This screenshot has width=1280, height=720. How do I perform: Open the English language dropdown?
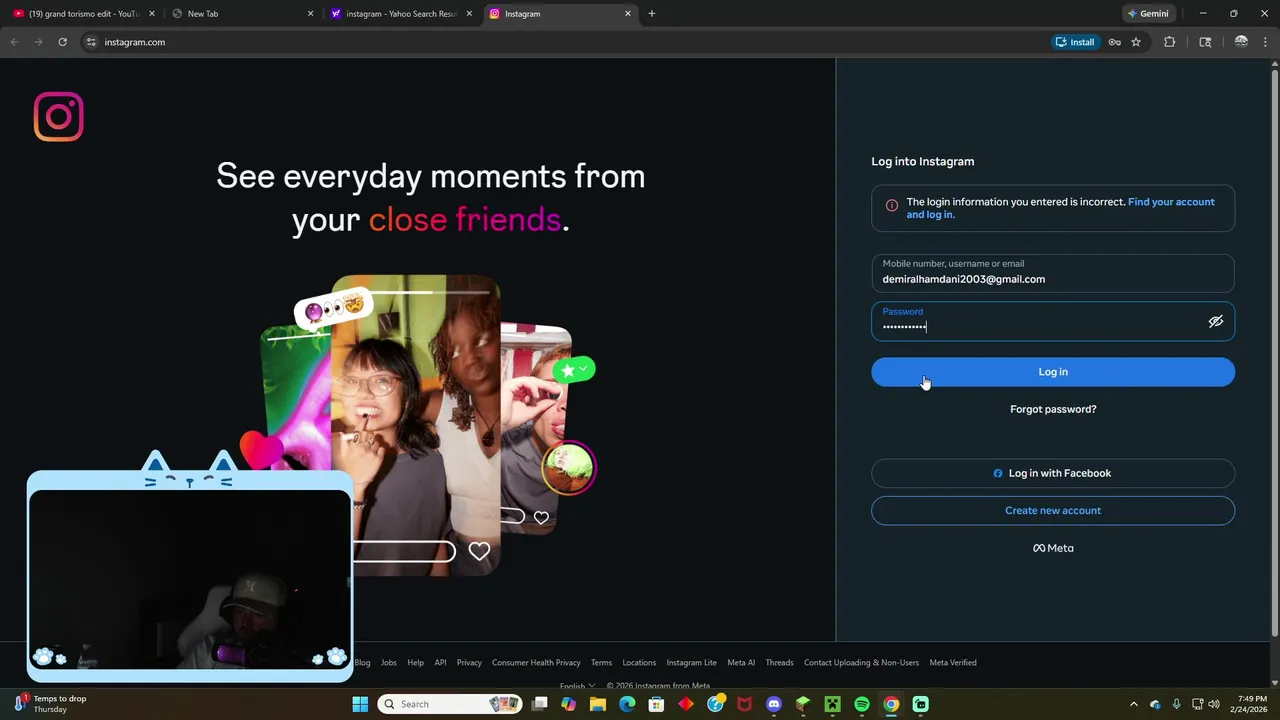[577, 686]
